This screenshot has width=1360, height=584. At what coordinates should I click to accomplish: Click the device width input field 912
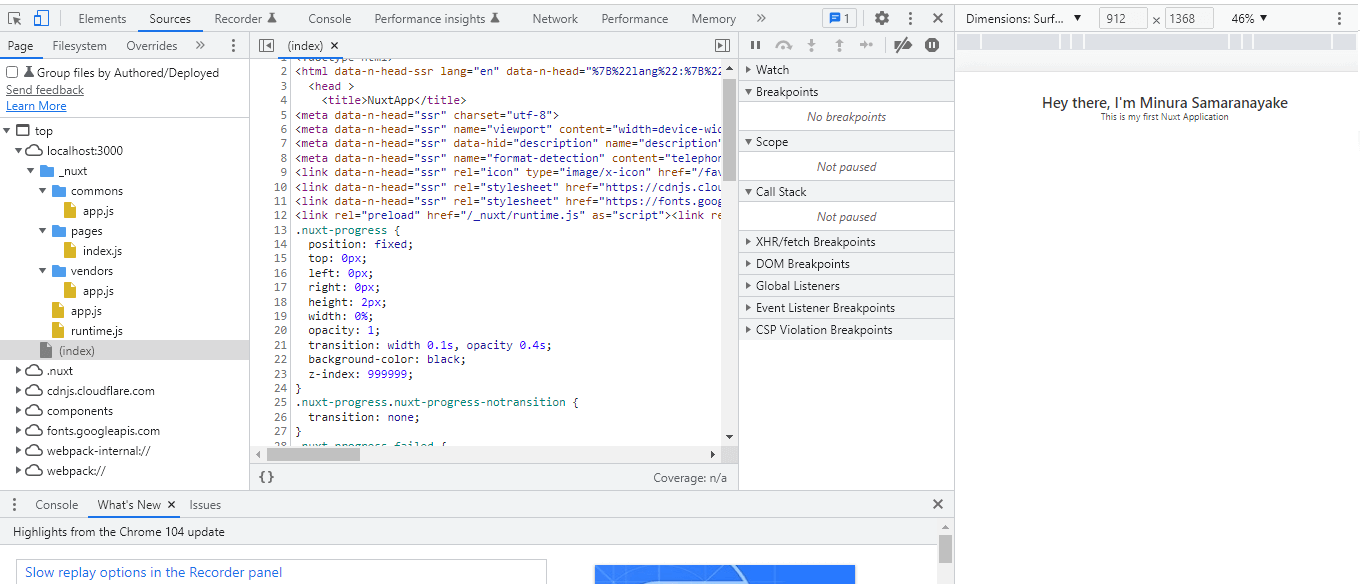(x=1122, y=18)
